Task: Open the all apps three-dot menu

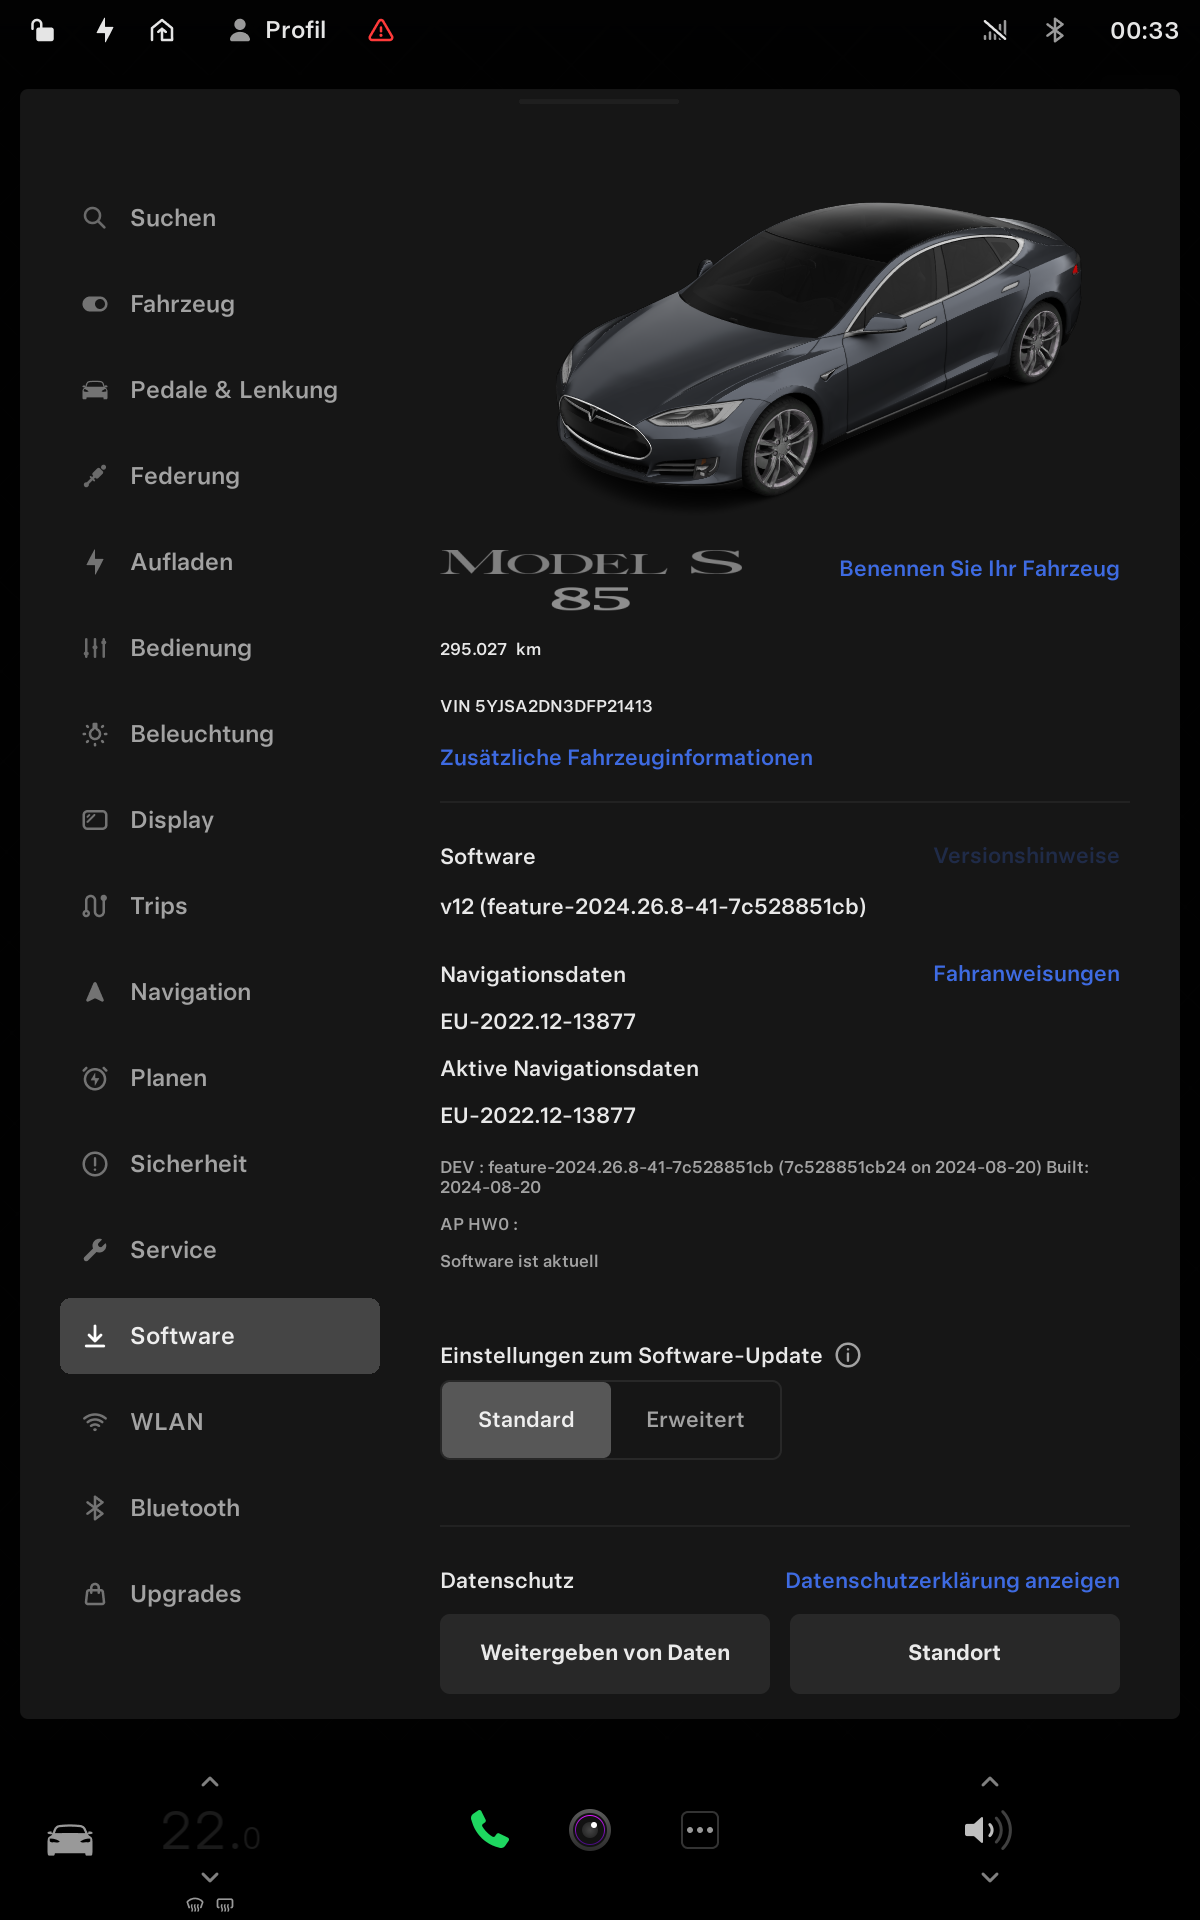Action: 700,1830
